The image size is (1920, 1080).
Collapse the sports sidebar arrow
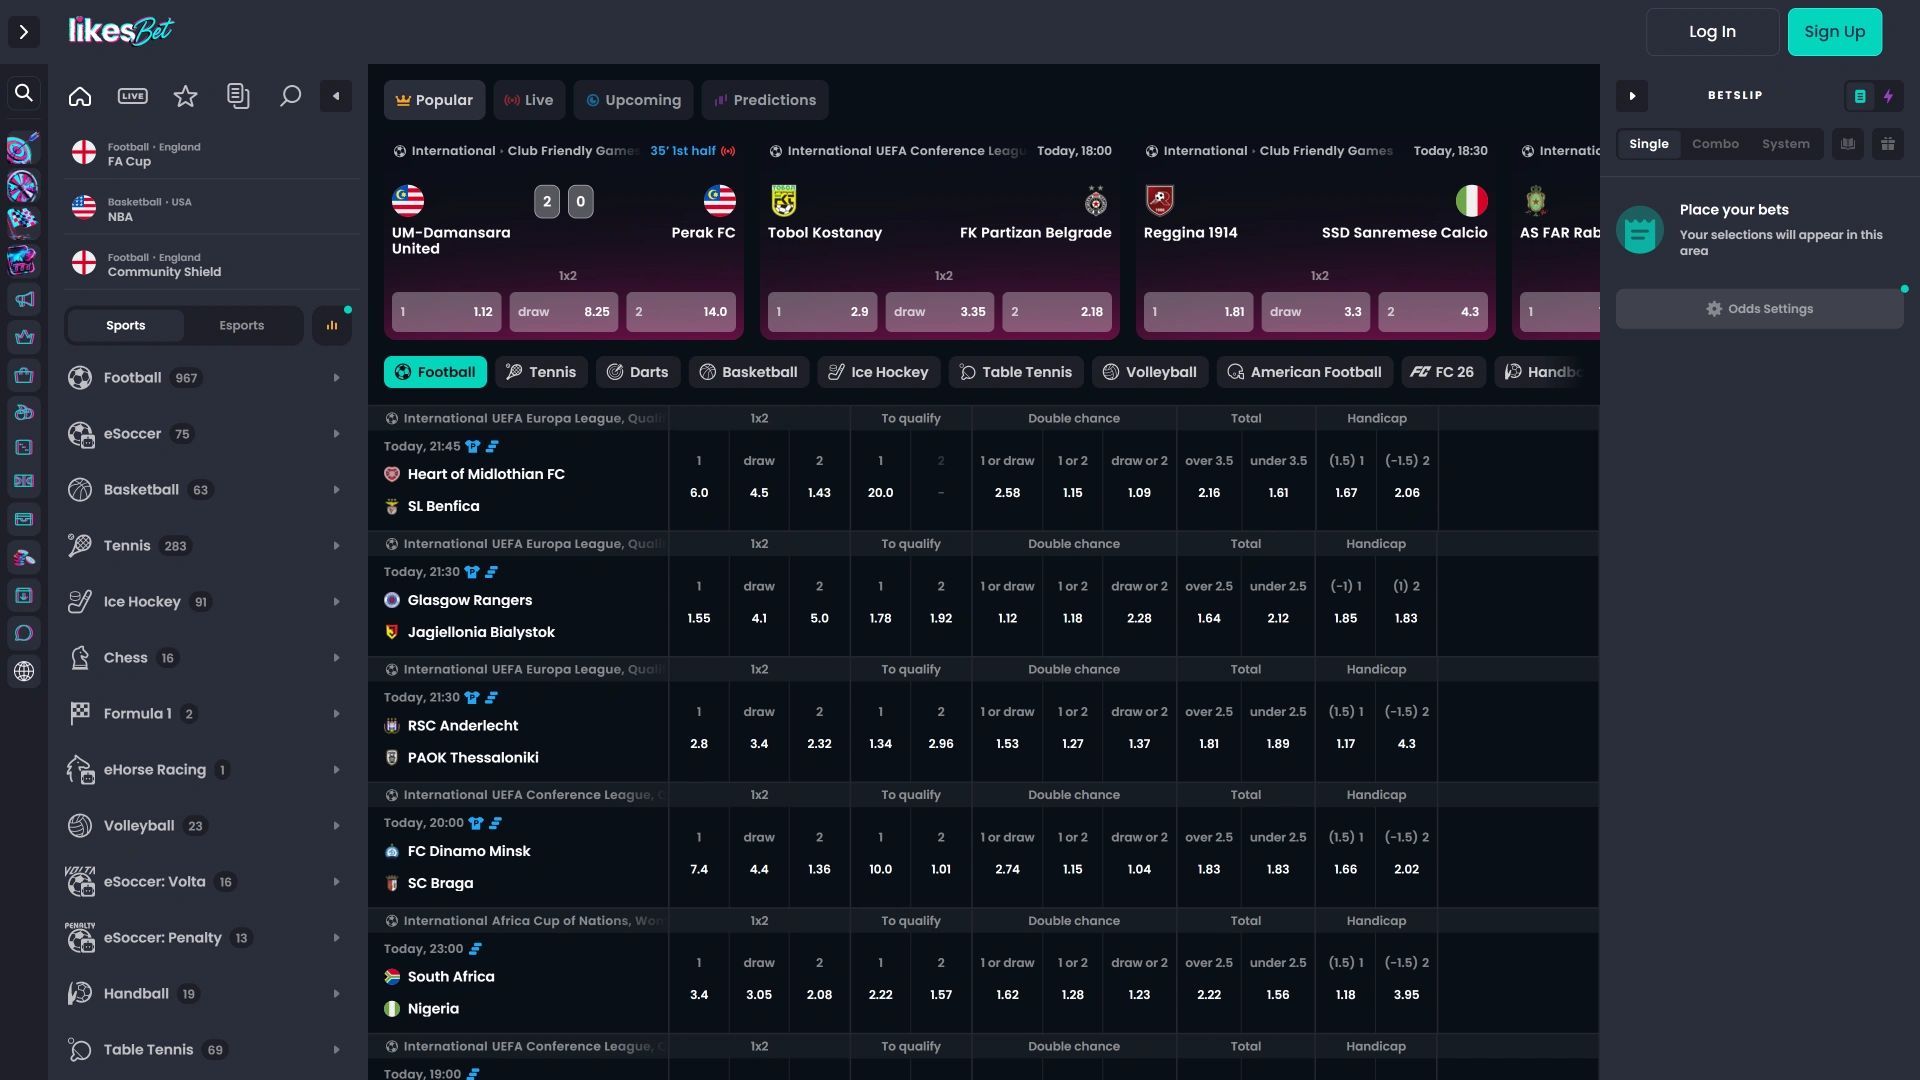(x=336, y=96)
